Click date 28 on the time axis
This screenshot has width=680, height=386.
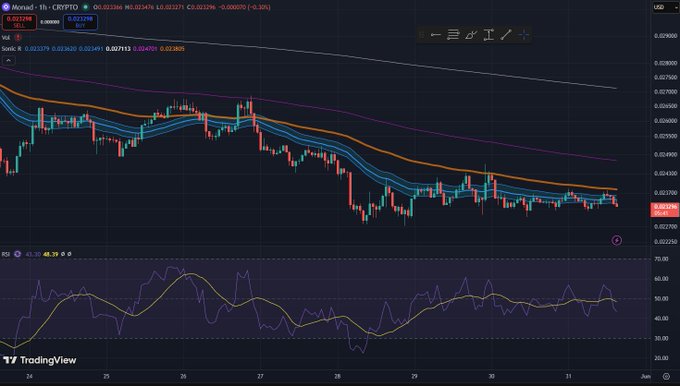(x=337, y=376)
